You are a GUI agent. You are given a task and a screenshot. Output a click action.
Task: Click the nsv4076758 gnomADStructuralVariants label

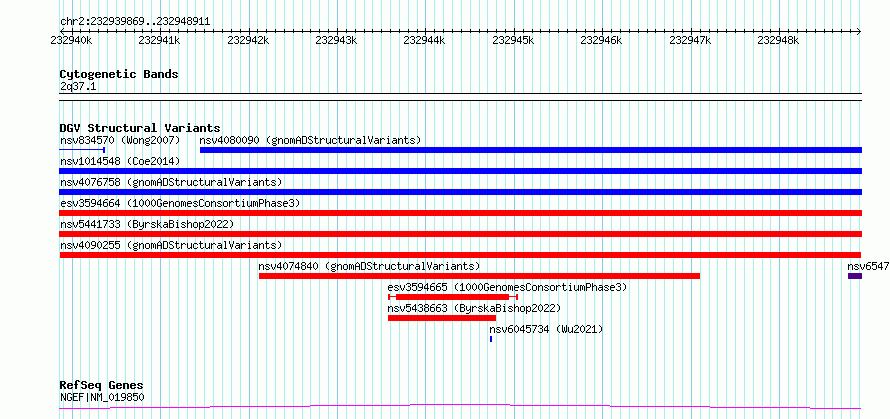coord(171,182)
